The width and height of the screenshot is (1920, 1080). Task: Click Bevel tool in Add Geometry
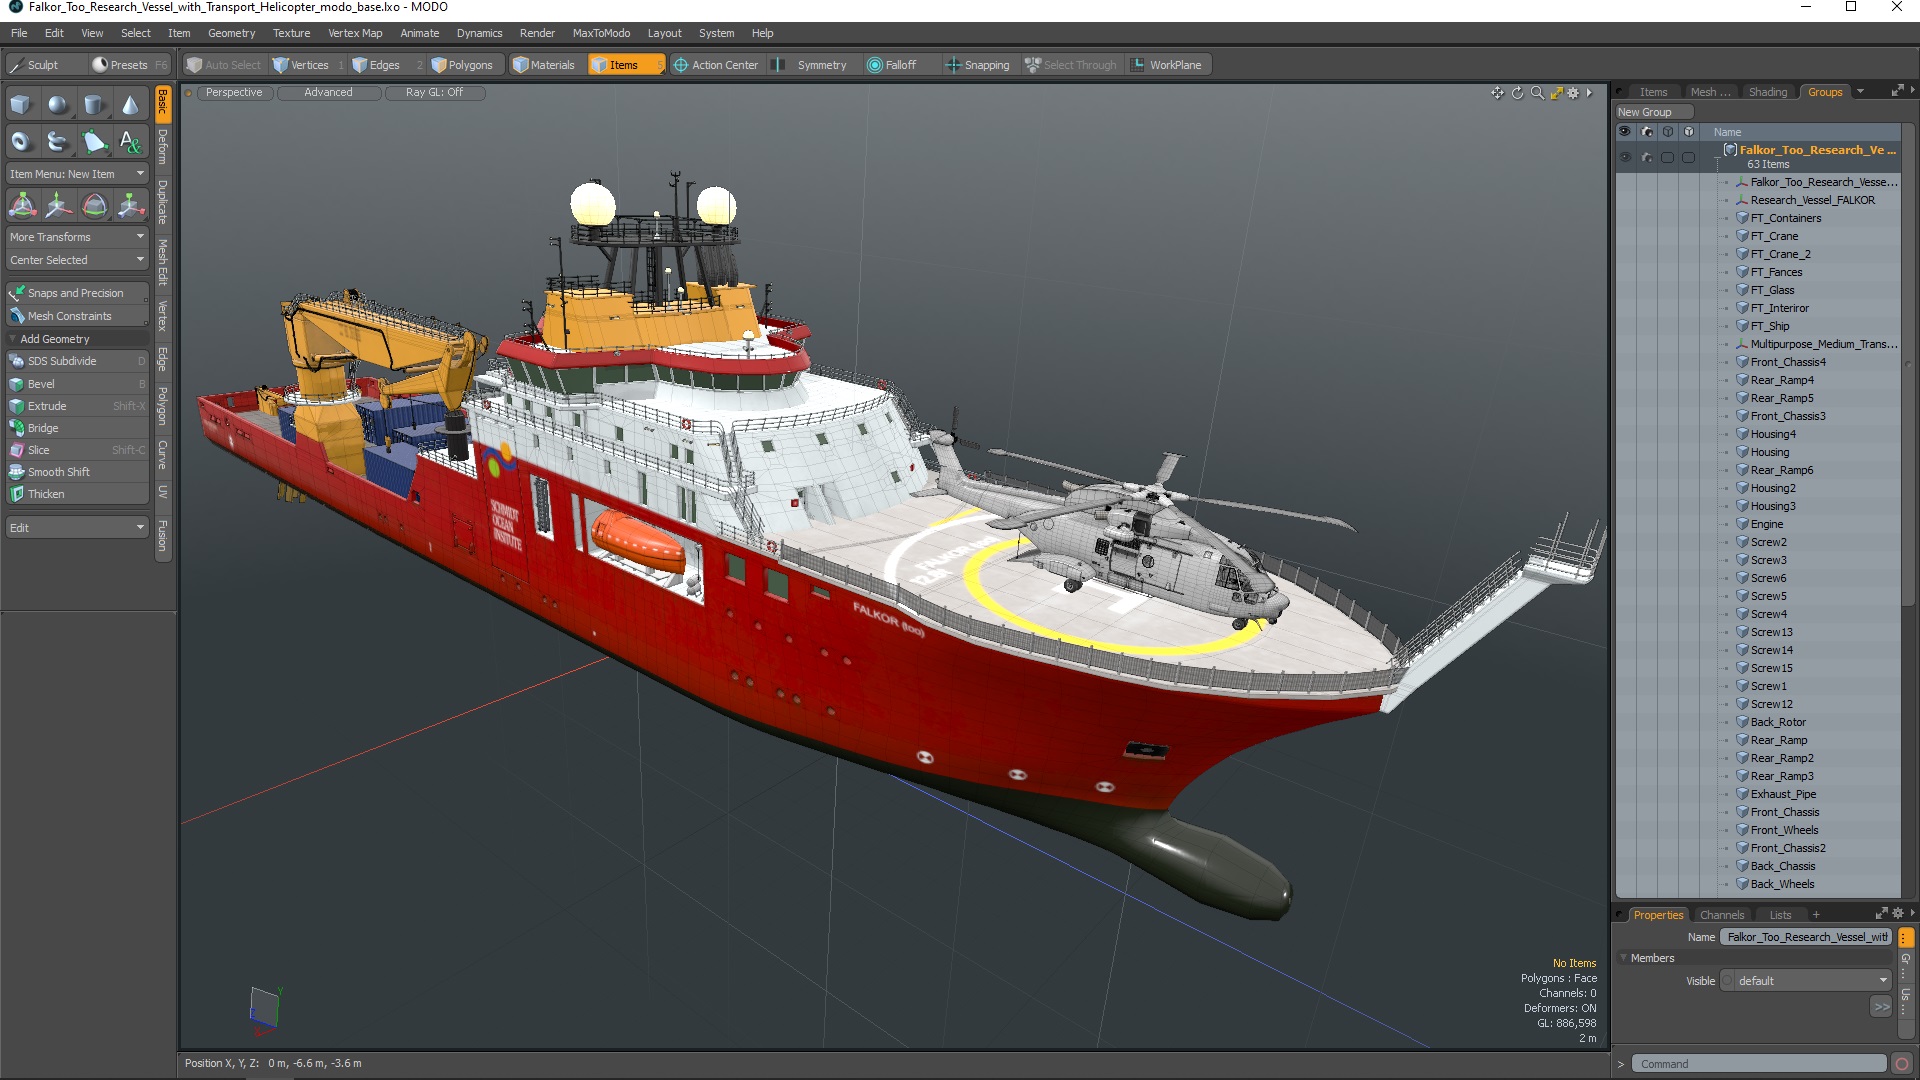[x=77, y=384]
